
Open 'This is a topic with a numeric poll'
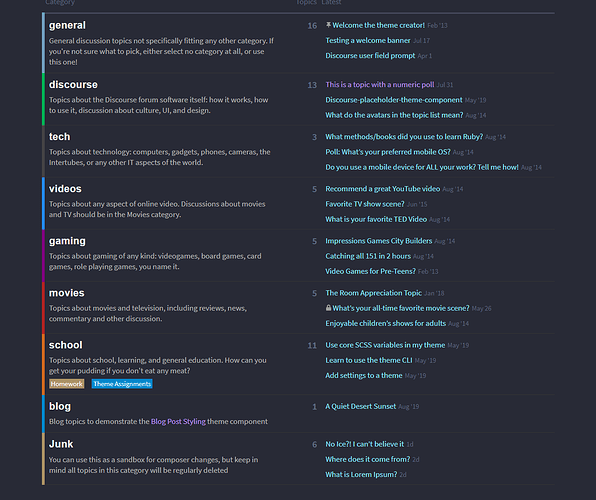[380, 84]
